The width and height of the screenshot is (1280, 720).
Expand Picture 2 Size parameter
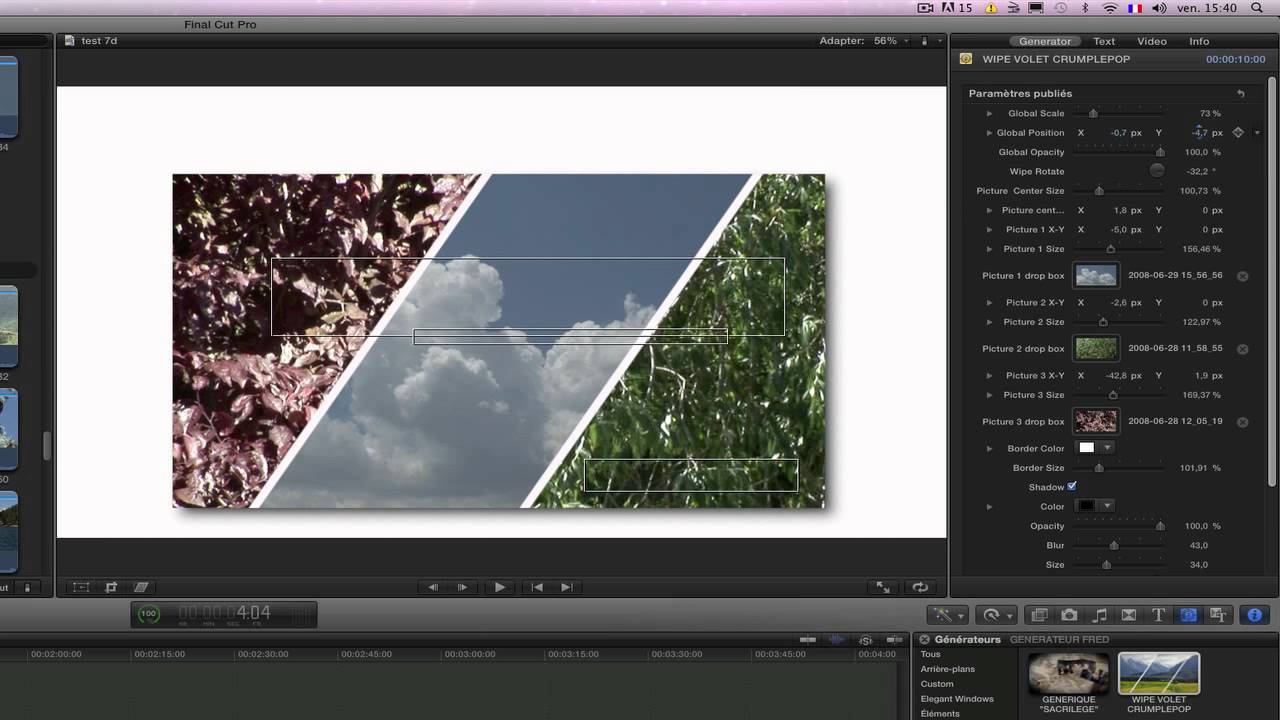pyautogui.click(x=989, y=322)
